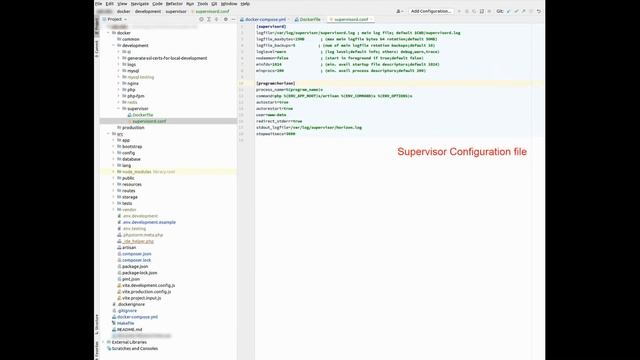Click the Git commit checkmark icon
Viewport: 640px width, 360px height.
click(x=516, y=11)
